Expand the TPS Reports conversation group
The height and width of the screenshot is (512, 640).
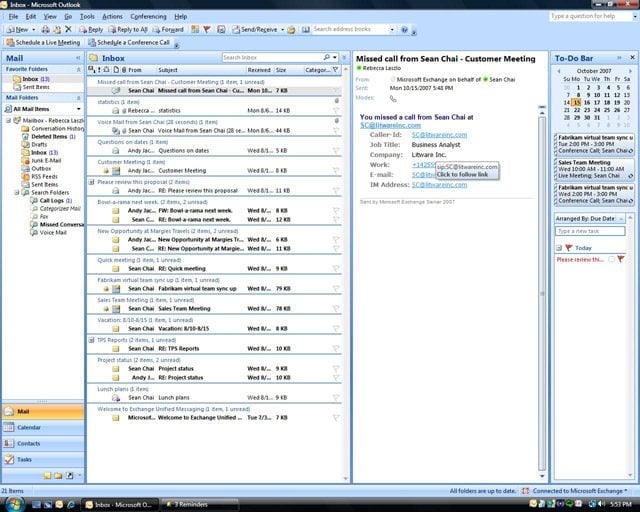click(x=91, y=340)
